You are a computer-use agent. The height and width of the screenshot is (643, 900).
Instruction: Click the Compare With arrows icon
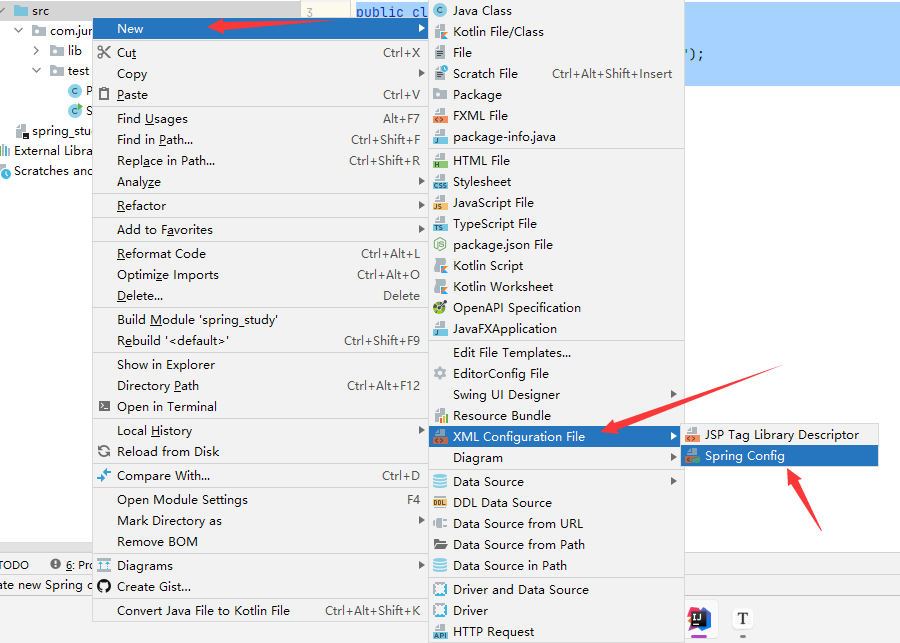pyautogui.click(x=104, y=475)
